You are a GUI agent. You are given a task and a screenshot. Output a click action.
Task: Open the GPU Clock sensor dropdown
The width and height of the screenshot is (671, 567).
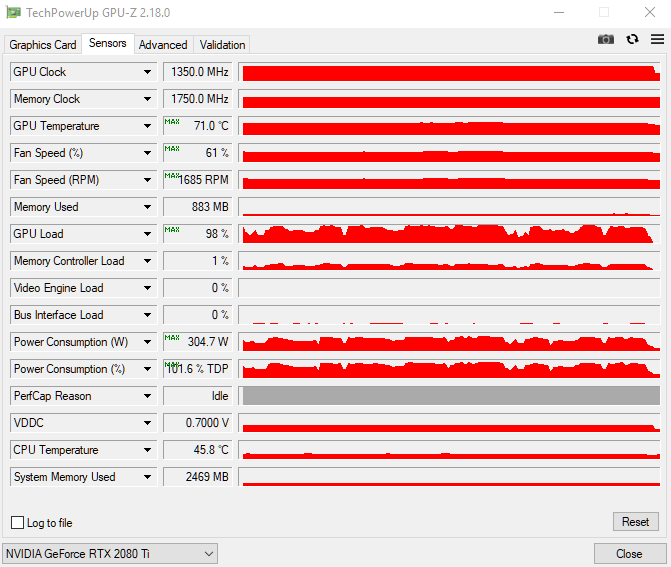point(83,72)
